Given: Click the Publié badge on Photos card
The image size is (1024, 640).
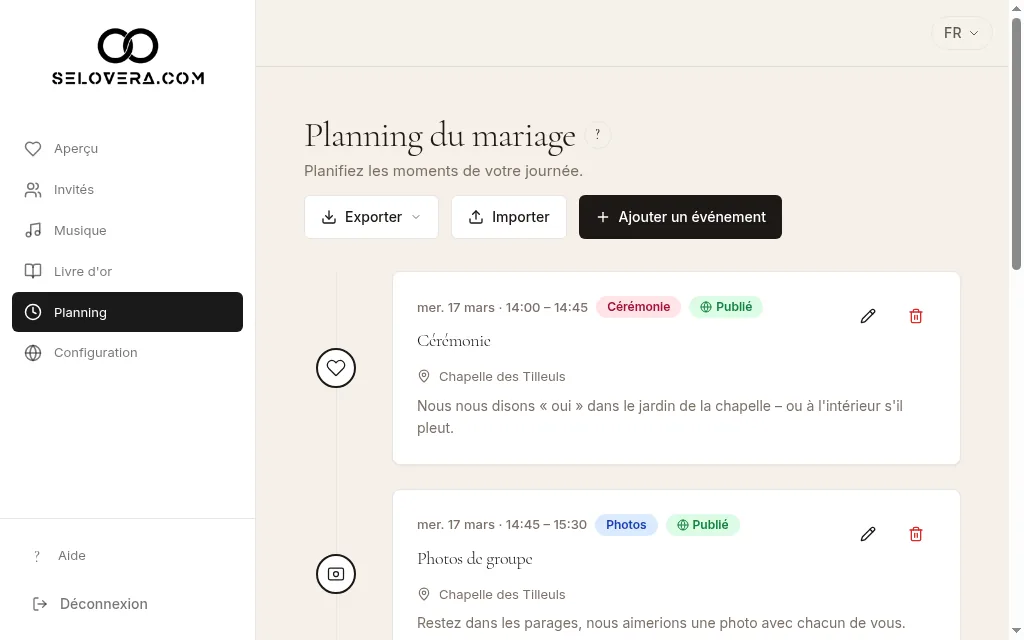Looking at the screenshot, I should pos(703,525).
